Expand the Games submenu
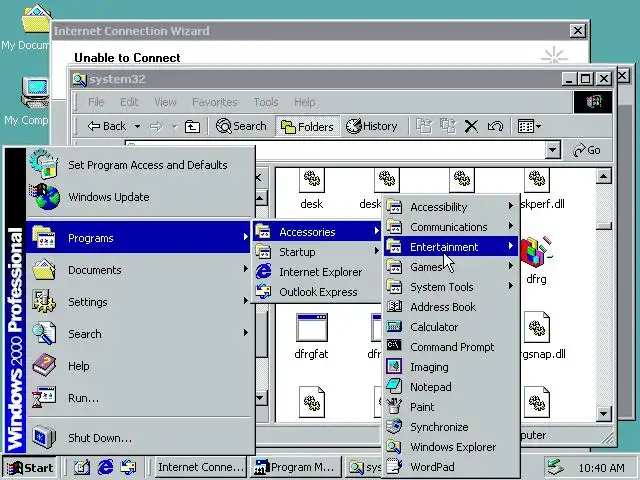This screenshot has width=640, height=480. point(451,267)
